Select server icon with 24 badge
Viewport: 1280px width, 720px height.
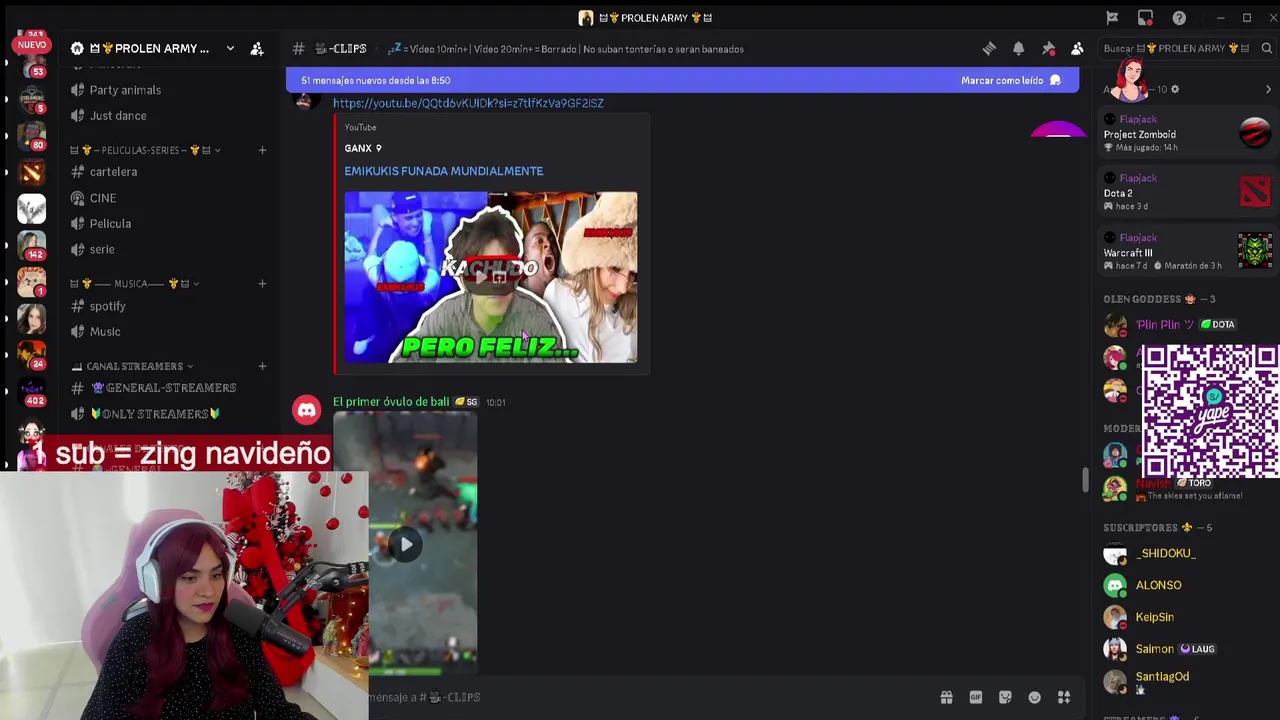point(31,354)
